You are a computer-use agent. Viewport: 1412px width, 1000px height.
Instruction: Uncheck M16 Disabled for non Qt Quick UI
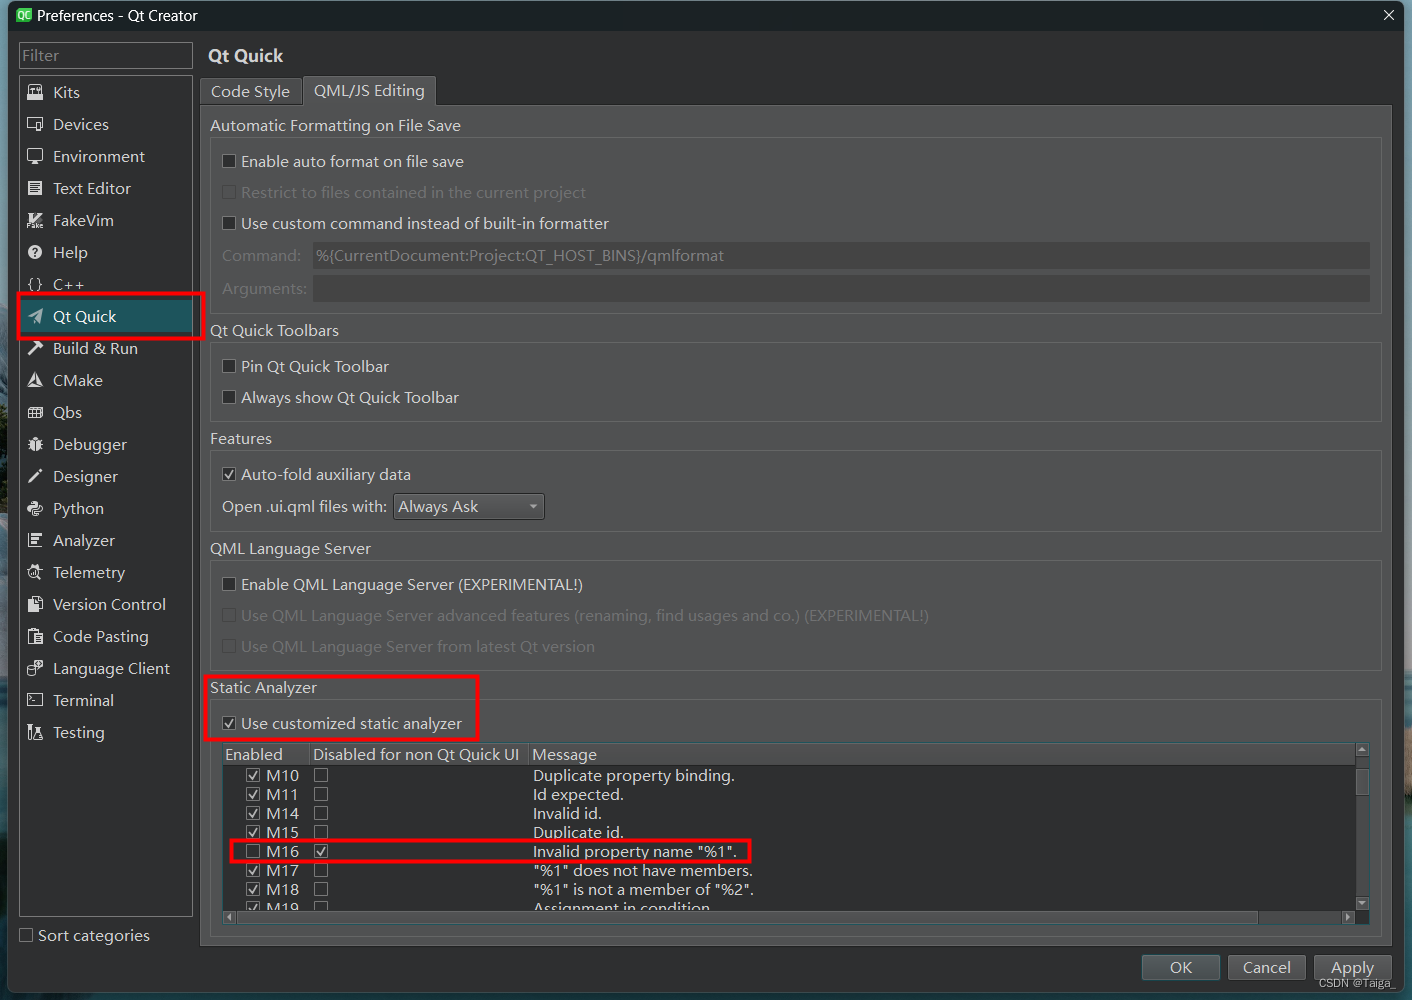321,852
